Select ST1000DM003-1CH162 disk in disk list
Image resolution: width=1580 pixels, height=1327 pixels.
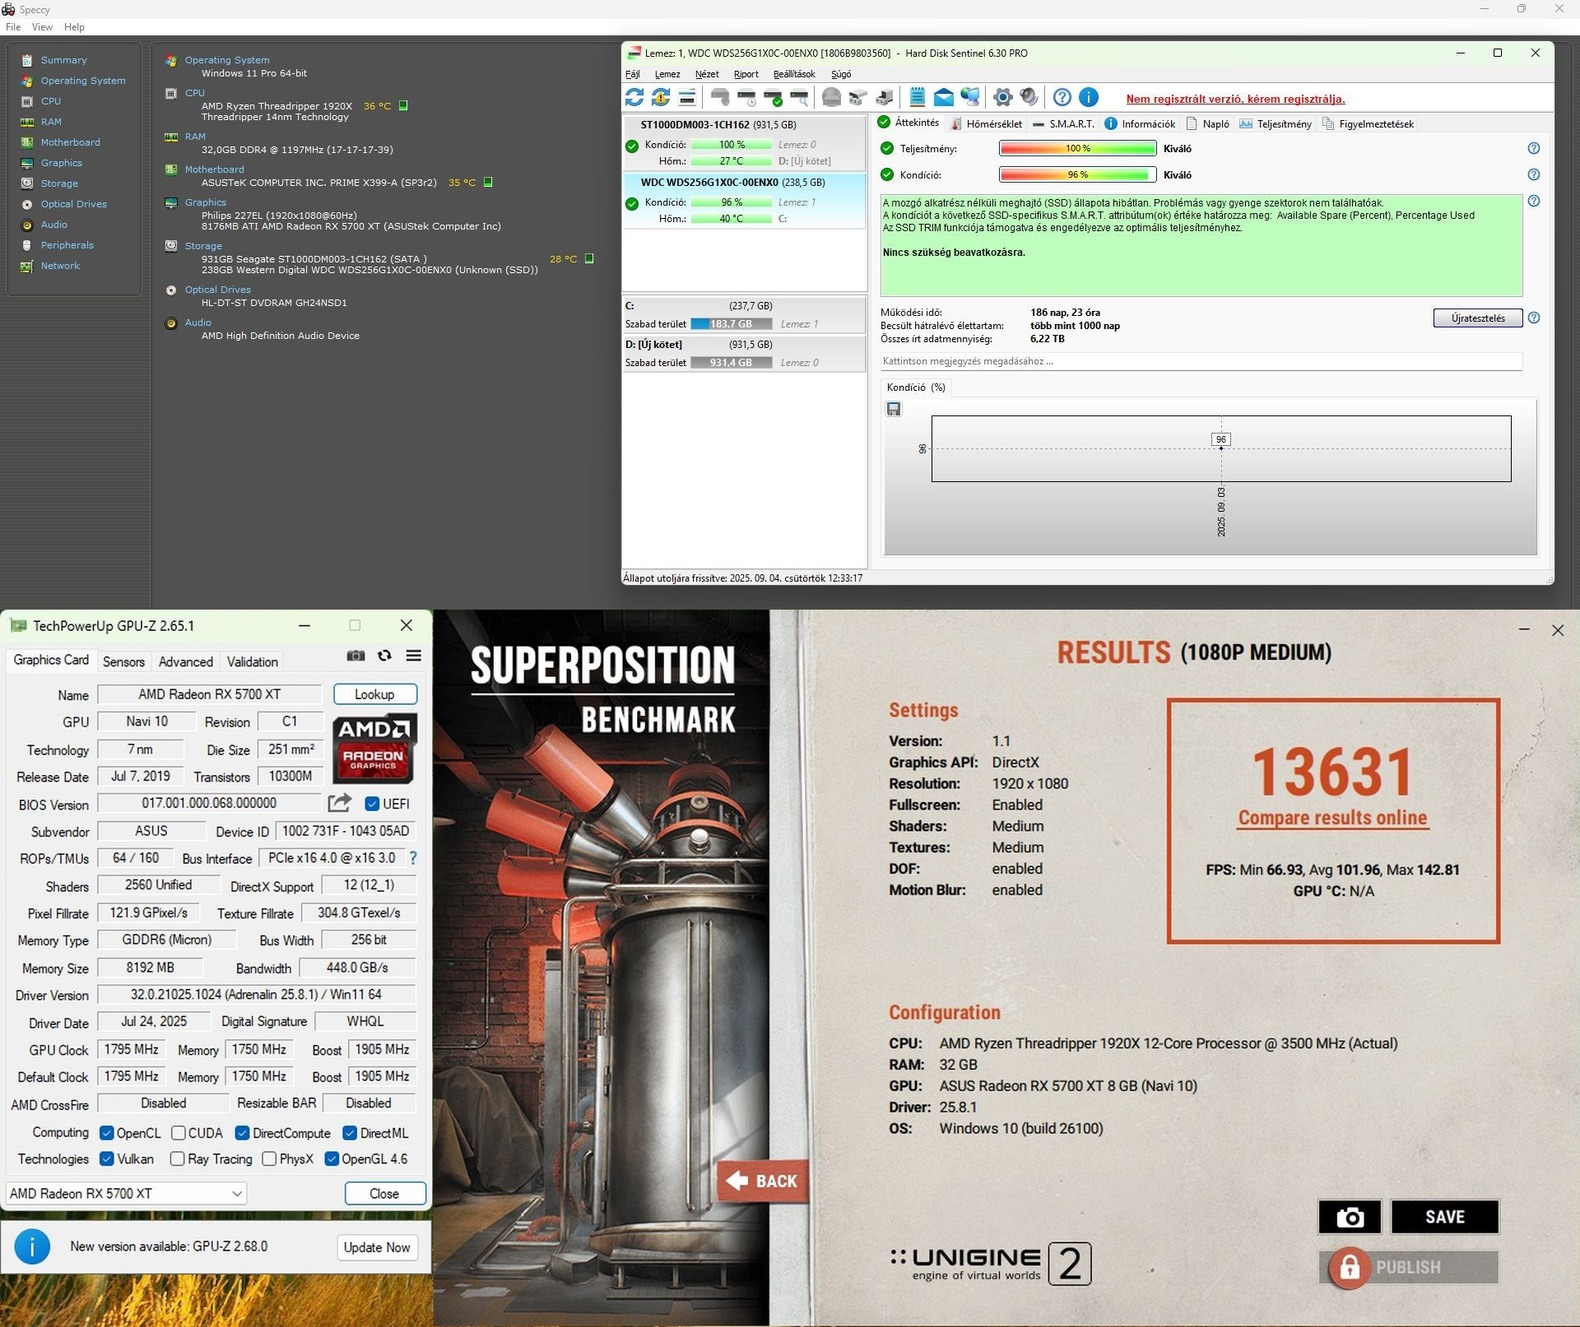744,144
